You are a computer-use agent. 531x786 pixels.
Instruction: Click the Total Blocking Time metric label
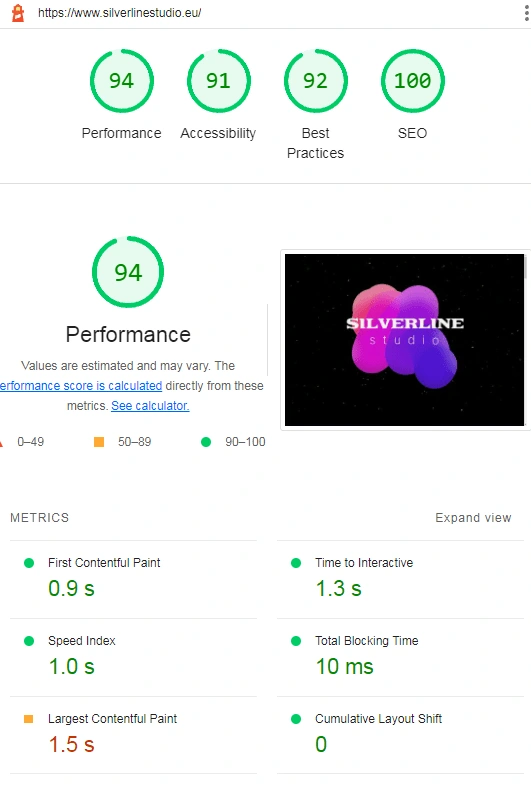367,641
